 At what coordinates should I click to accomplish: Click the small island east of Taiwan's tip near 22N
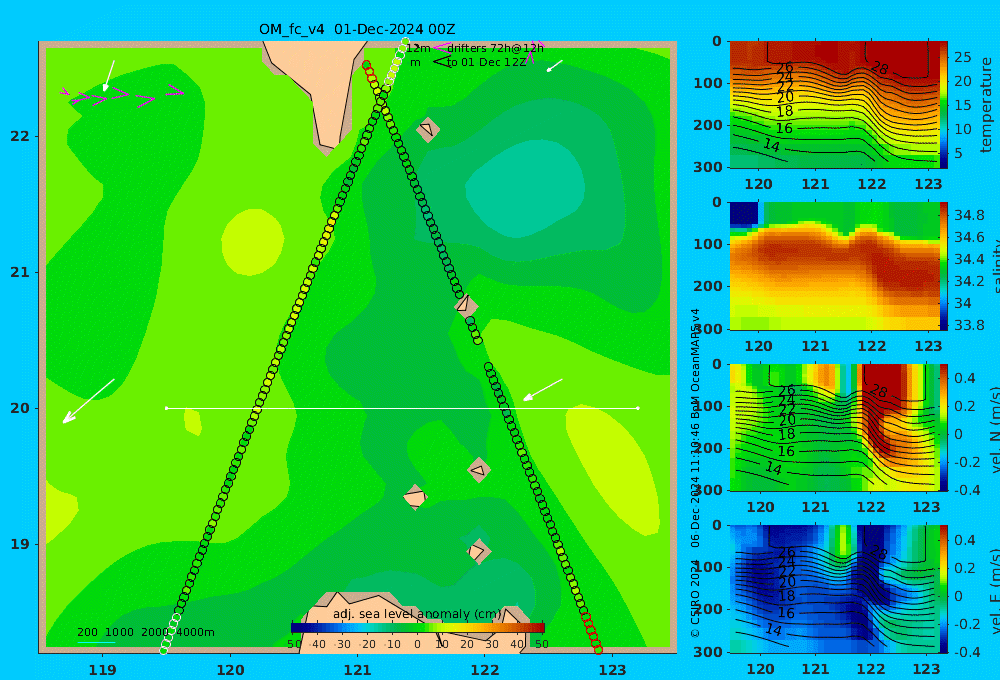tap(428, 129)
